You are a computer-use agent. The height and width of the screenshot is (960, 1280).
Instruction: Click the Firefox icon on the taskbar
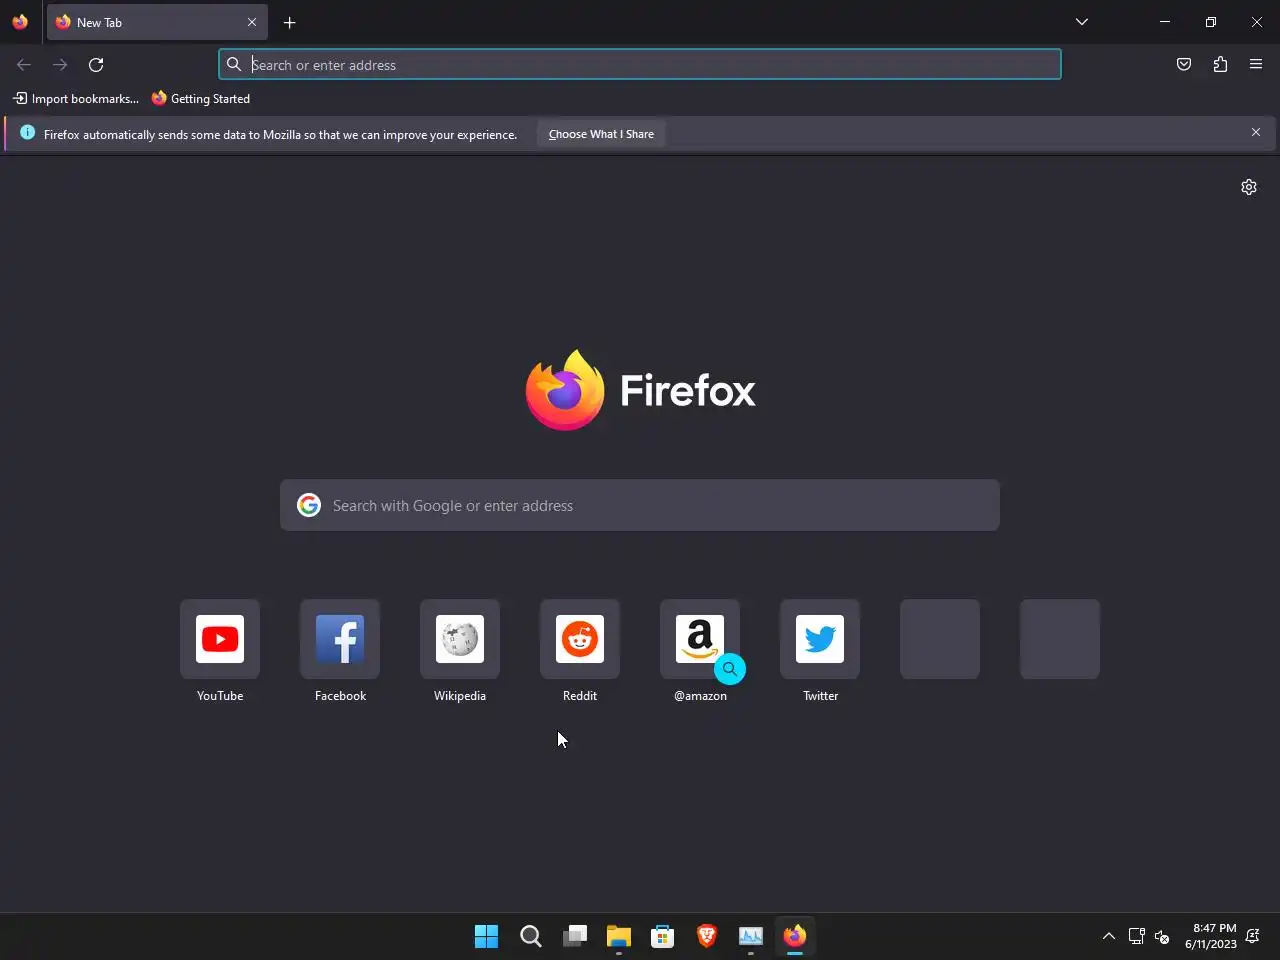coord(795,936)
